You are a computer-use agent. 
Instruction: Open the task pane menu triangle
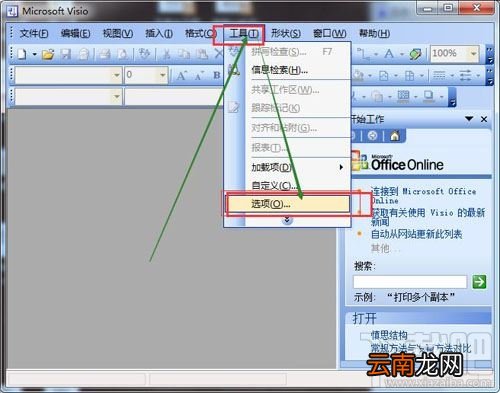pos(469,119)
